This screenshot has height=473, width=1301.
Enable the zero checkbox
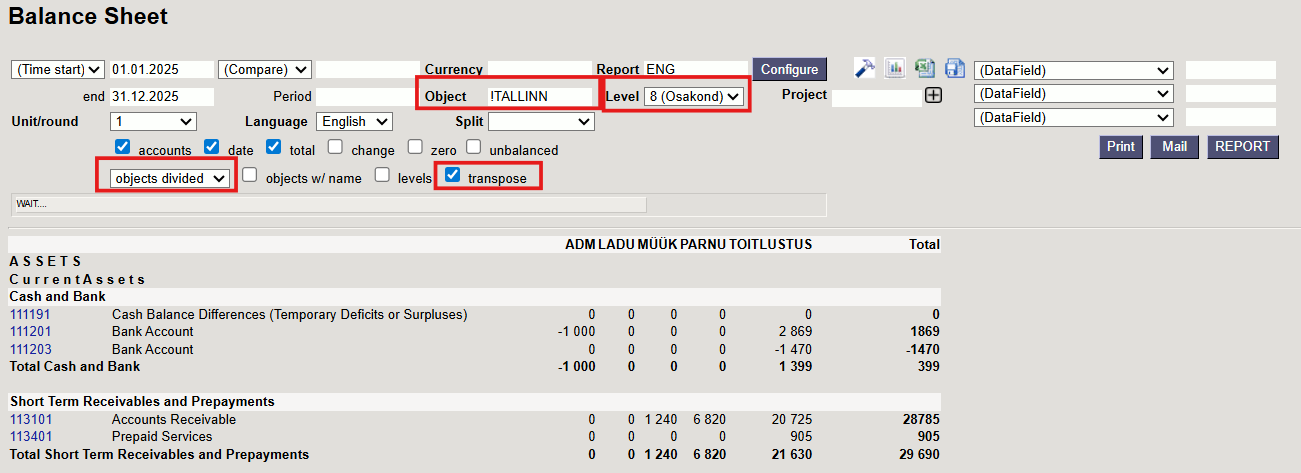(x=415, y=147)
